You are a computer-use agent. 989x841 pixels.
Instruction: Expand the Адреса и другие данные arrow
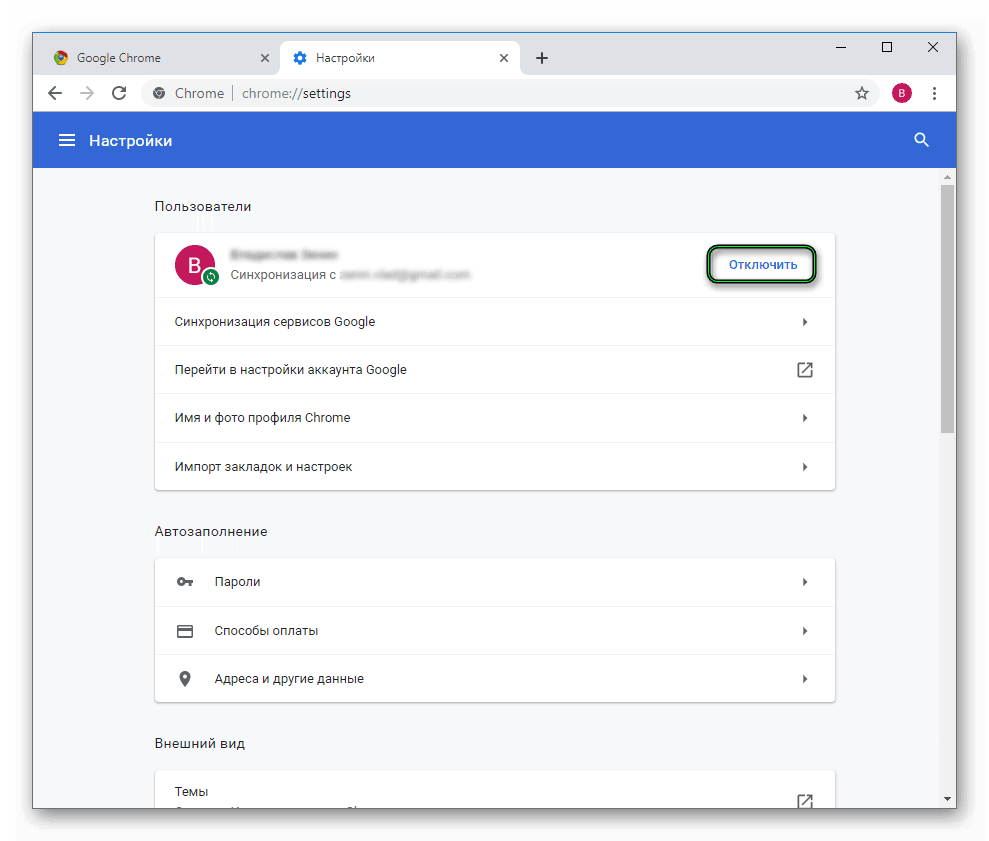805,679
